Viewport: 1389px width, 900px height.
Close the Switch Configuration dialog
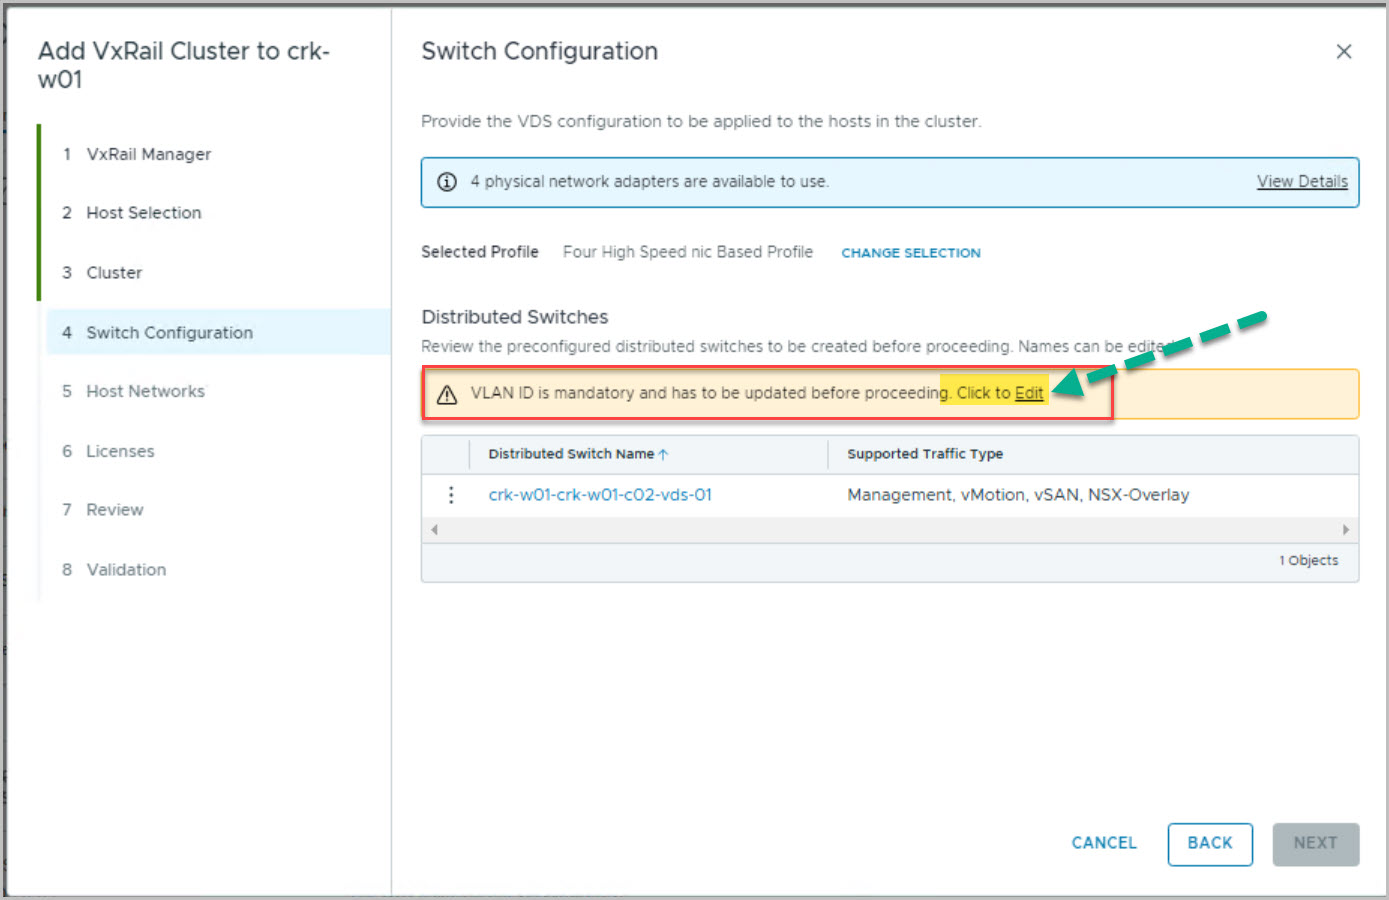point(1343,52)
